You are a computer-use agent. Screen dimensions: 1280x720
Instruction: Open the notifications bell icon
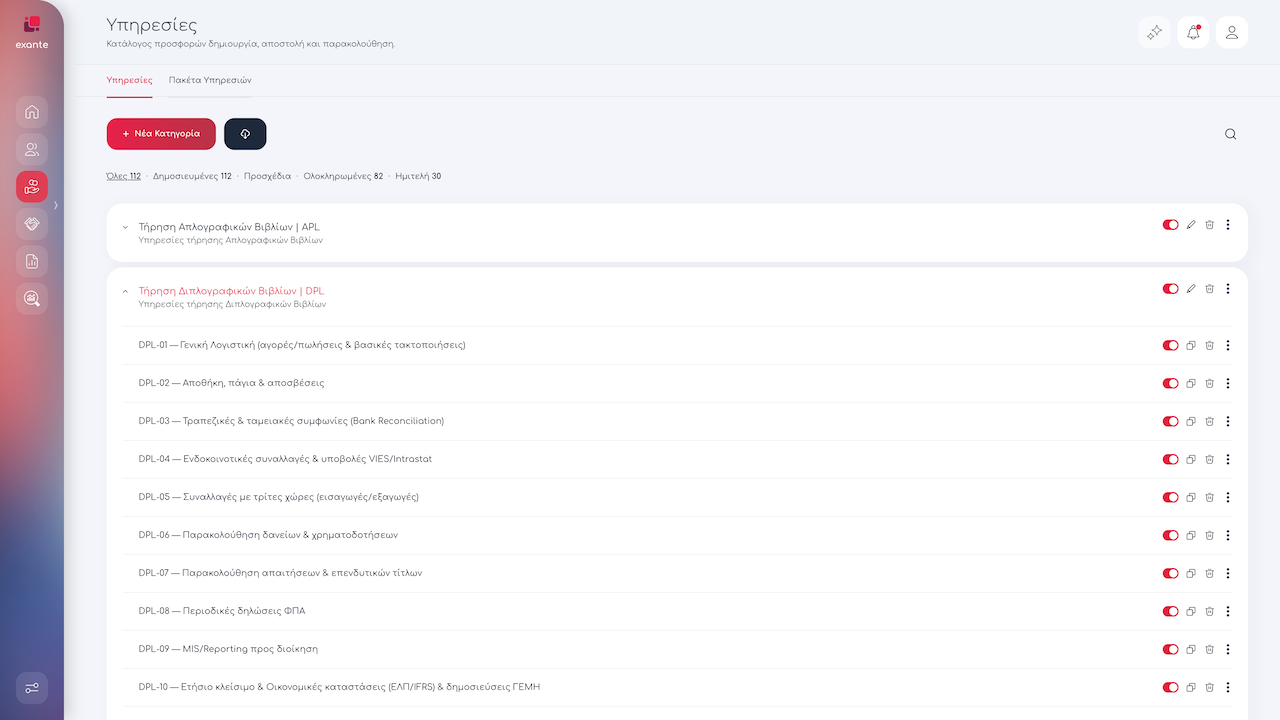(x=1193, y=33)
